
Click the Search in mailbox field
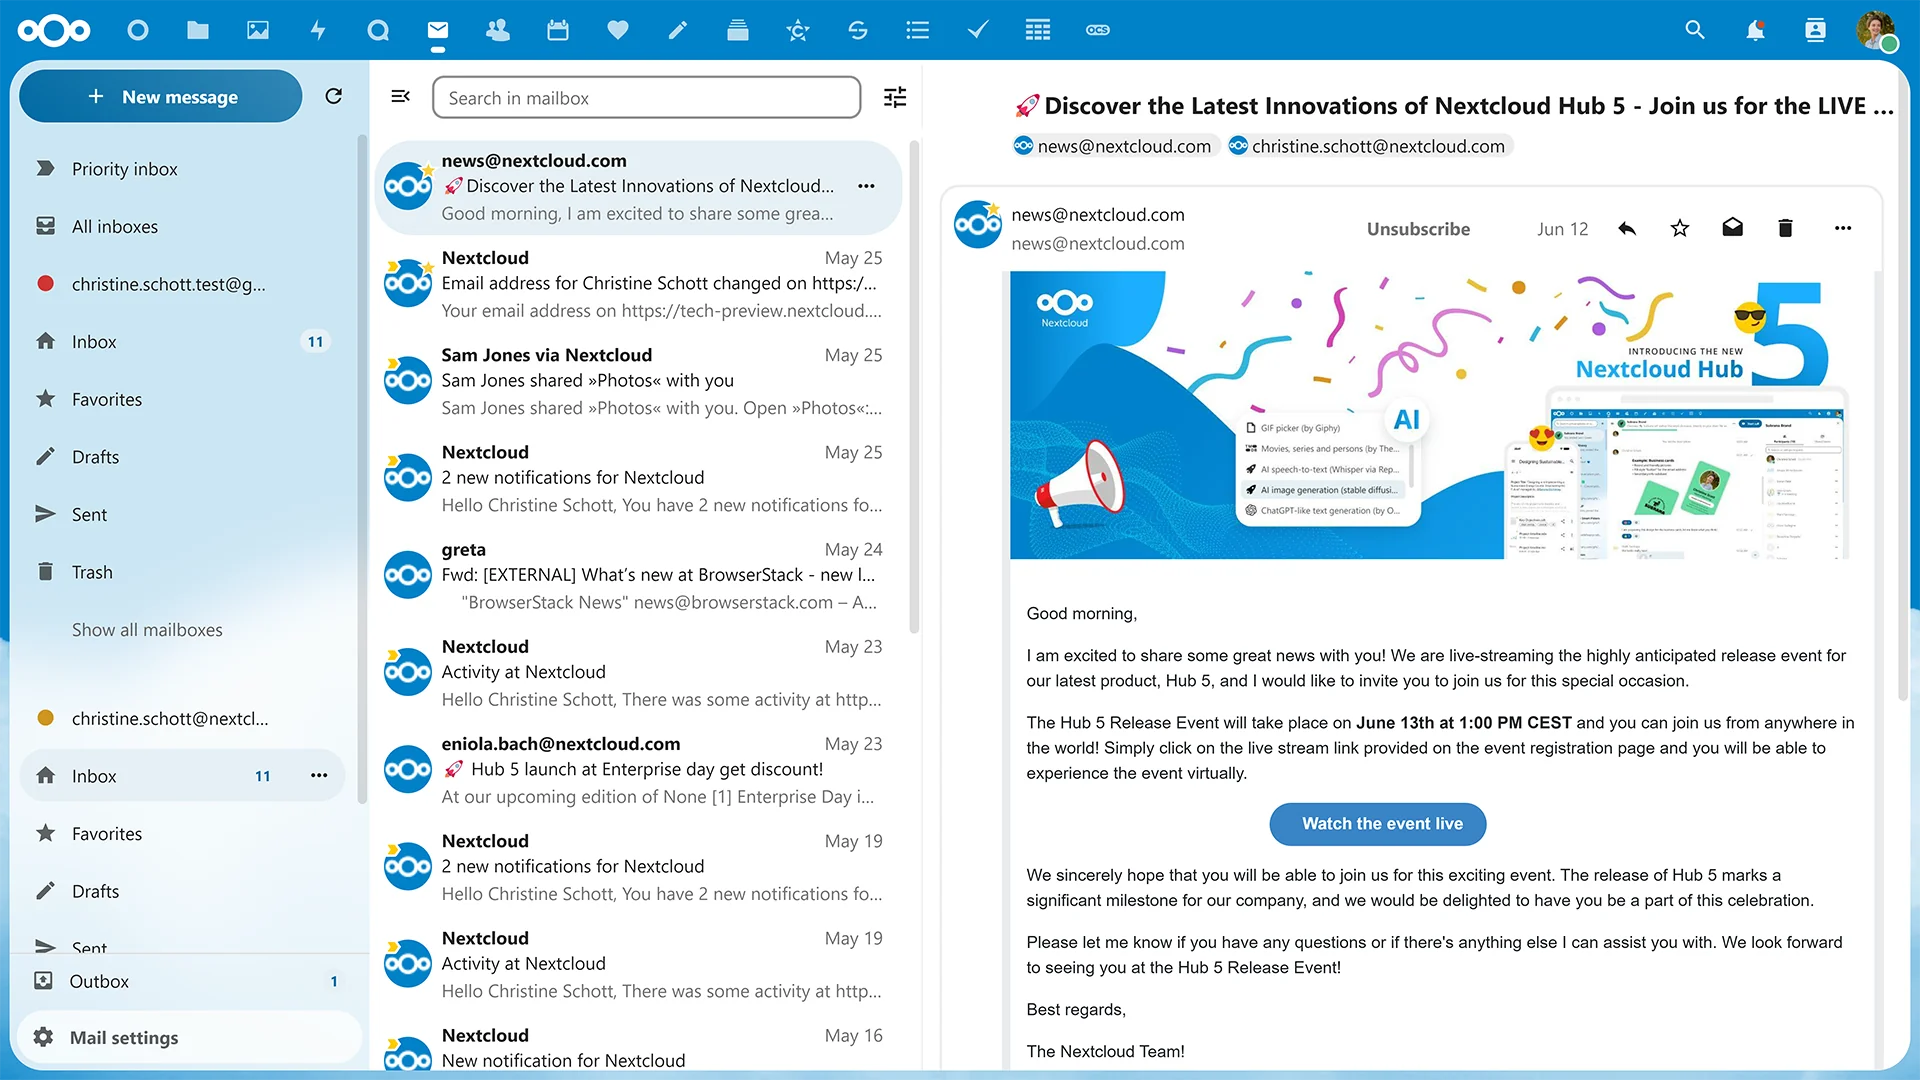[x=646, y=97]
